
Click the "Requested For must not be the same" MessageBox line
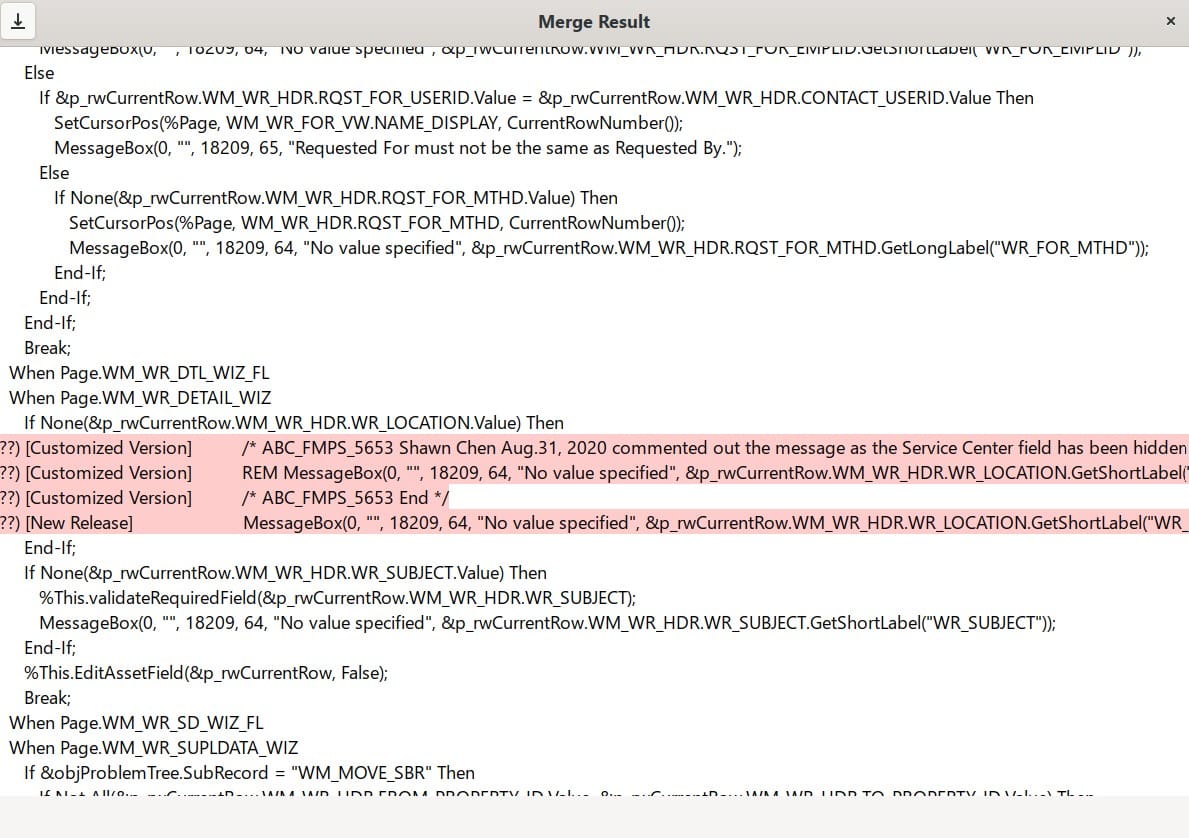(x=397, y=148)
